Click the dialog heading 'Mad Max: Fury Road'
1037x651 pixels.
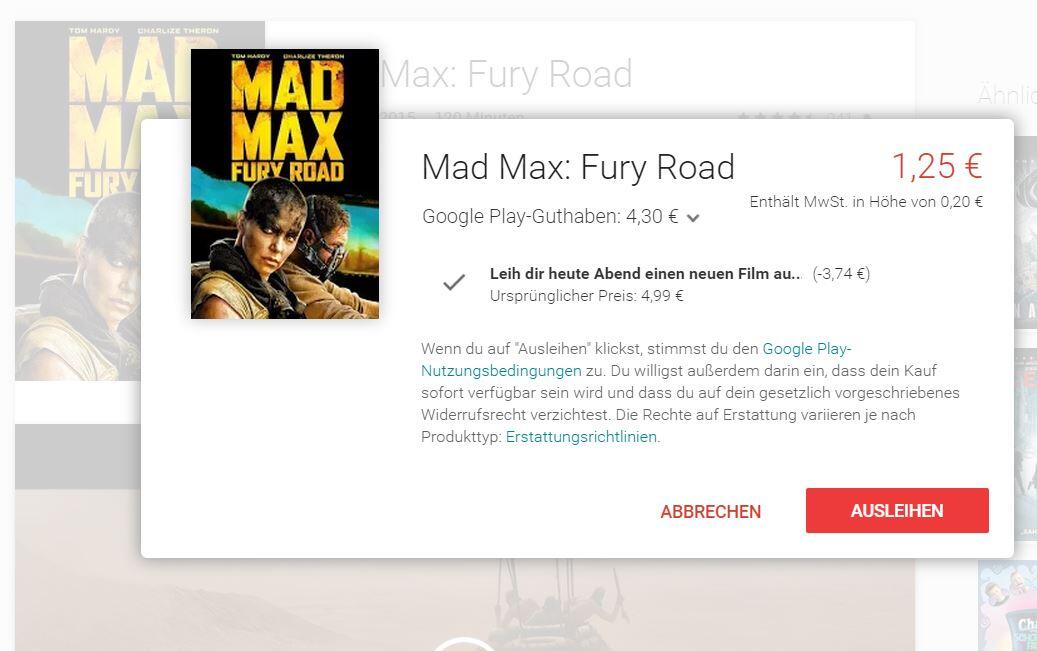(x=578, y=167)
